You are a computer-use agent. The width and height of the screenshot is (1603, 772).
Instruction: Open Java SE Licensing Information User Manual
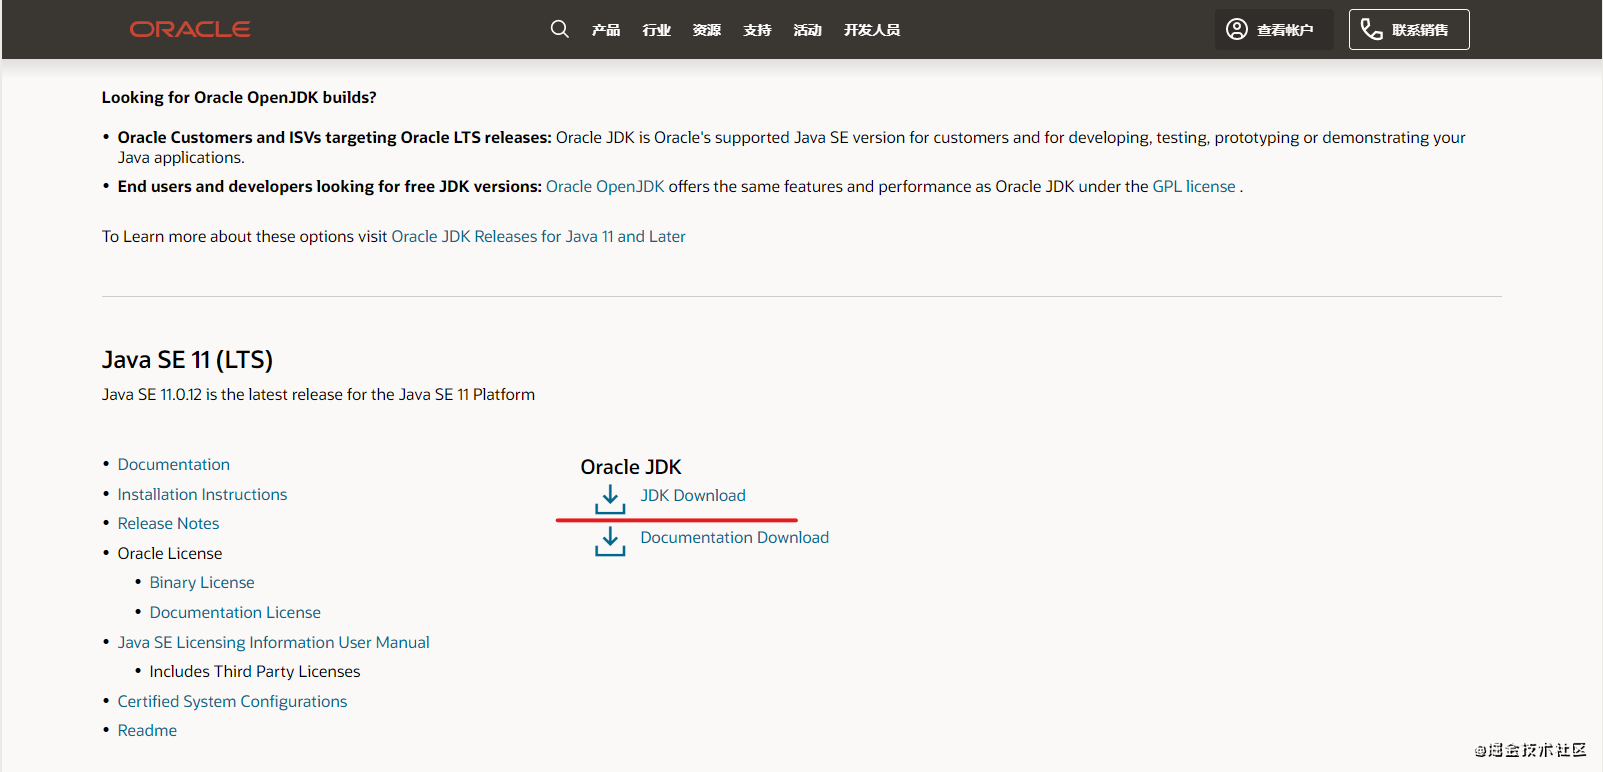tap(274, 642)
